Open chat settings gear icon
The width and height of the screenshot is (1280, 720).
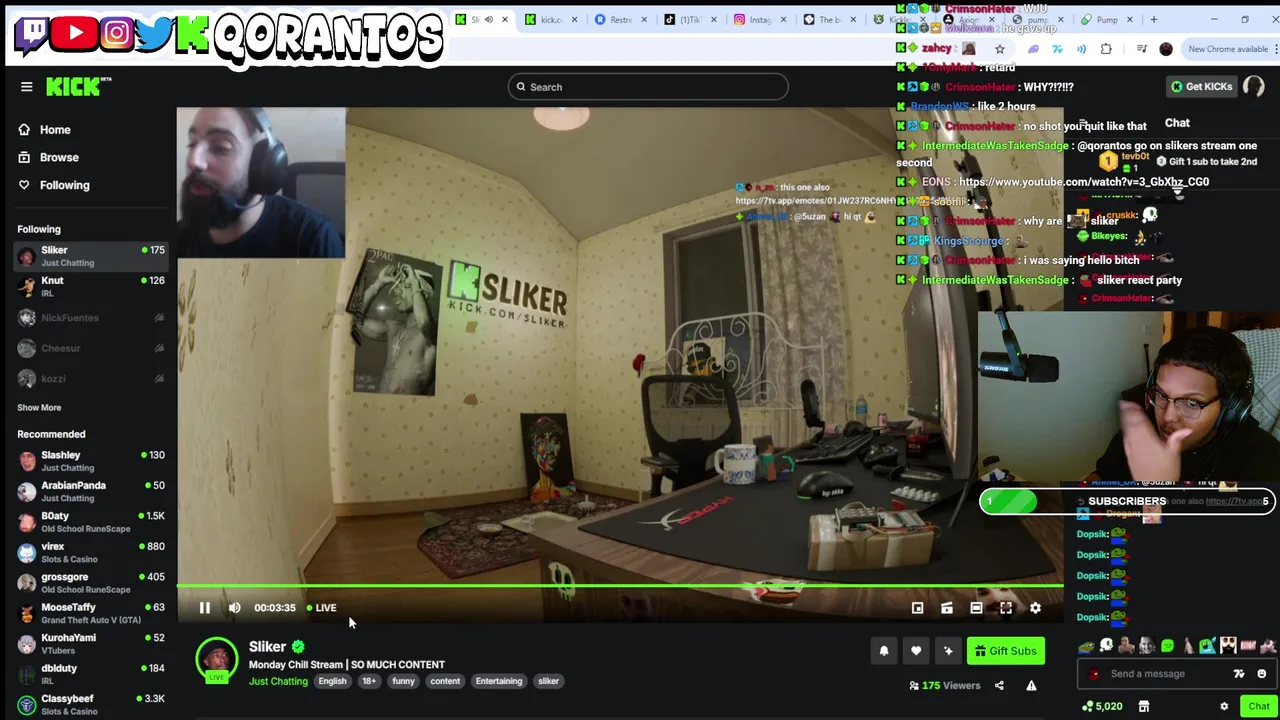tap(1224, 707)
